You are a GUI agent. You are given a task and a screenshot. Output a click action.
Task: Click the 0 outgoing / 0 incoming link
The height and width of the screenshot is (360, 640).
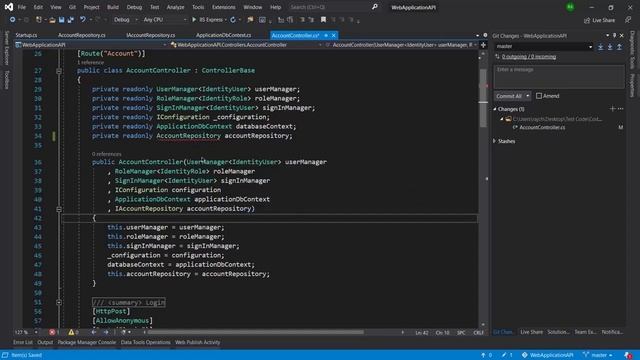pos(529,57)
